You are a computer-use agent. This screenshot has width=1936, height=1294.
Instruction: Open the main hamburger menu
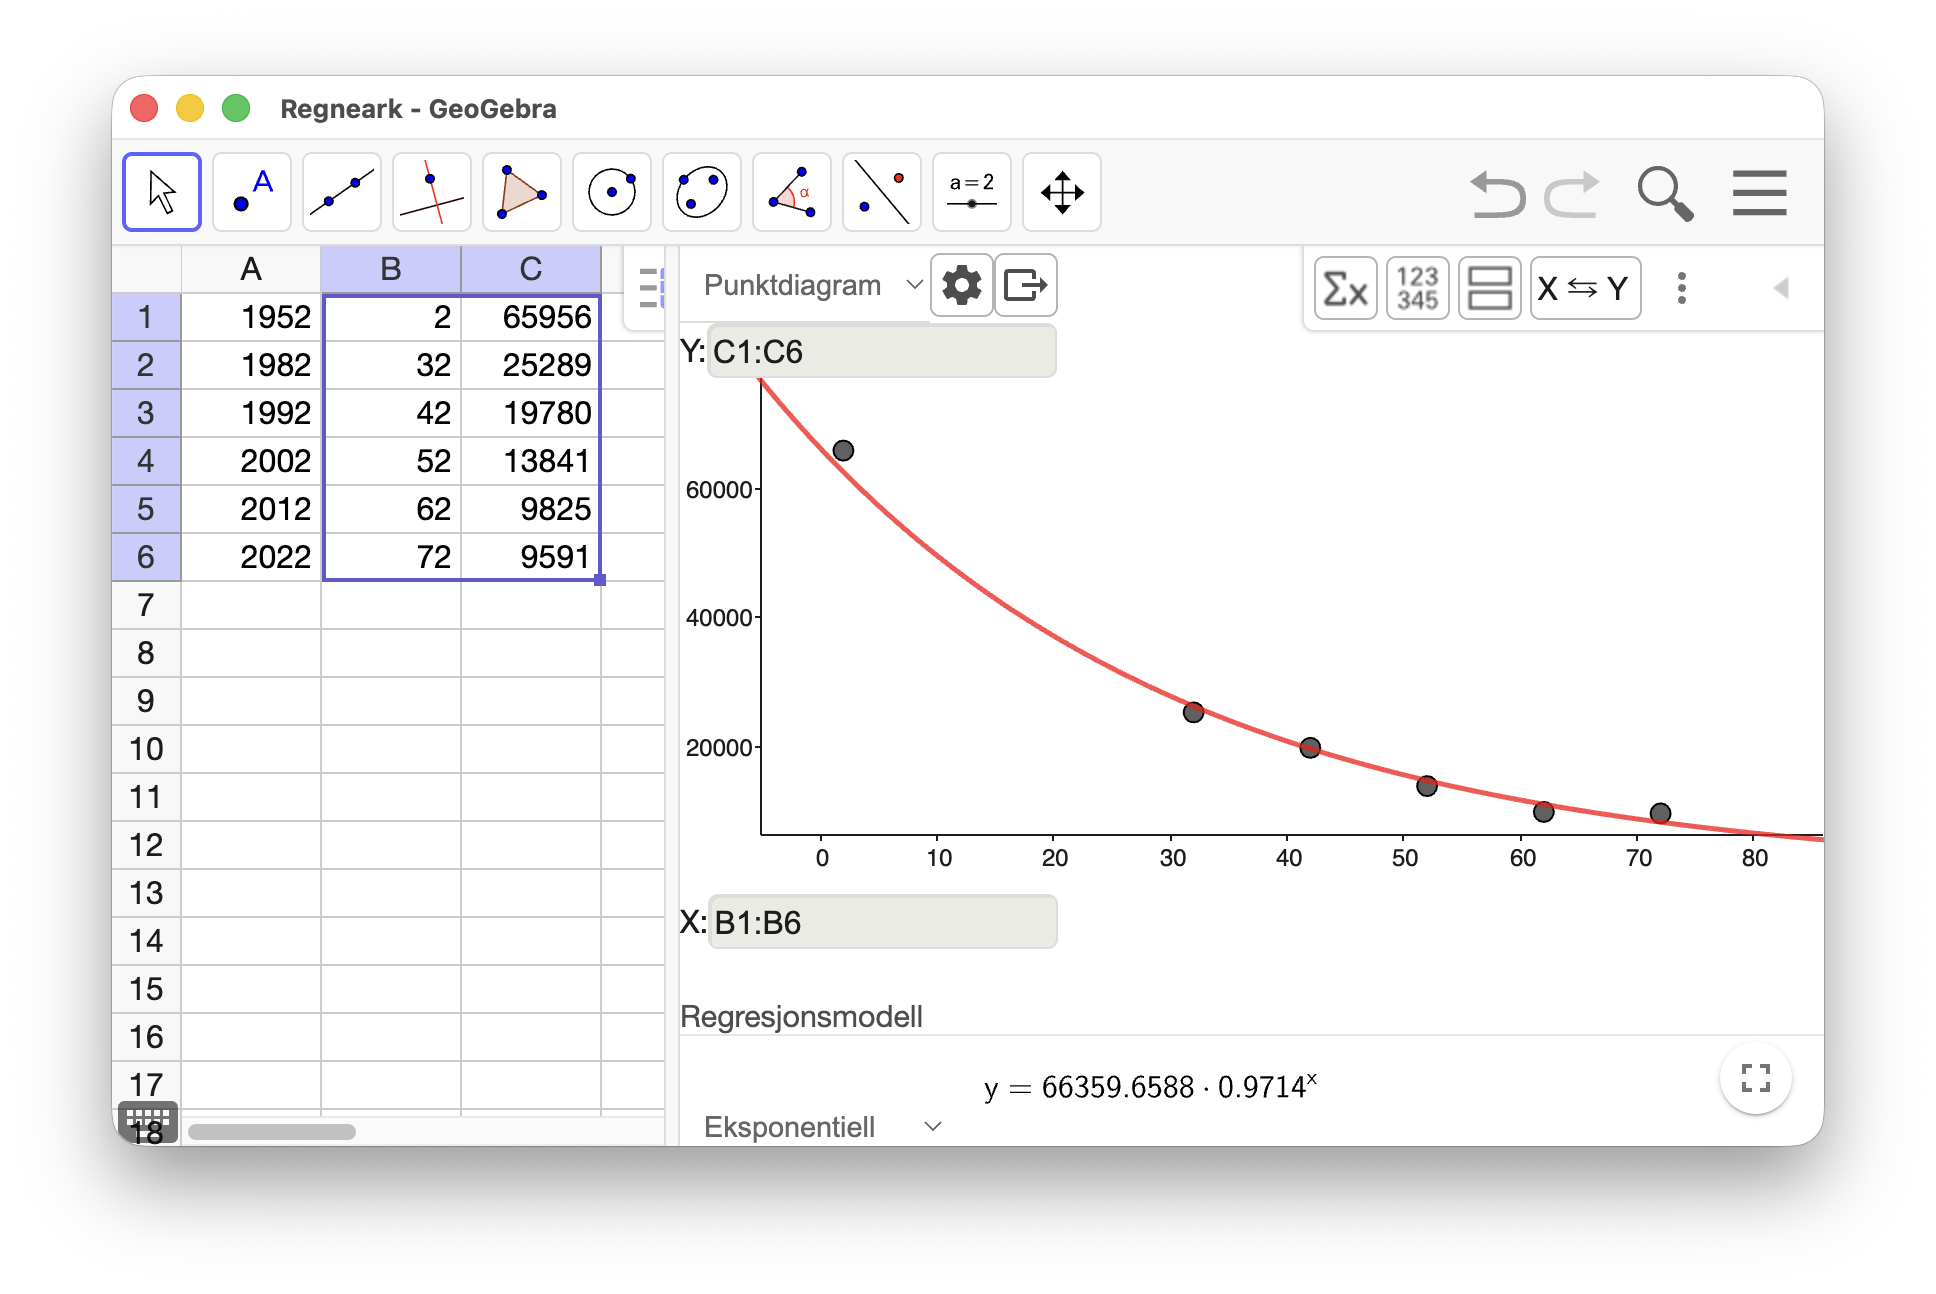[x=1759, y=192]
